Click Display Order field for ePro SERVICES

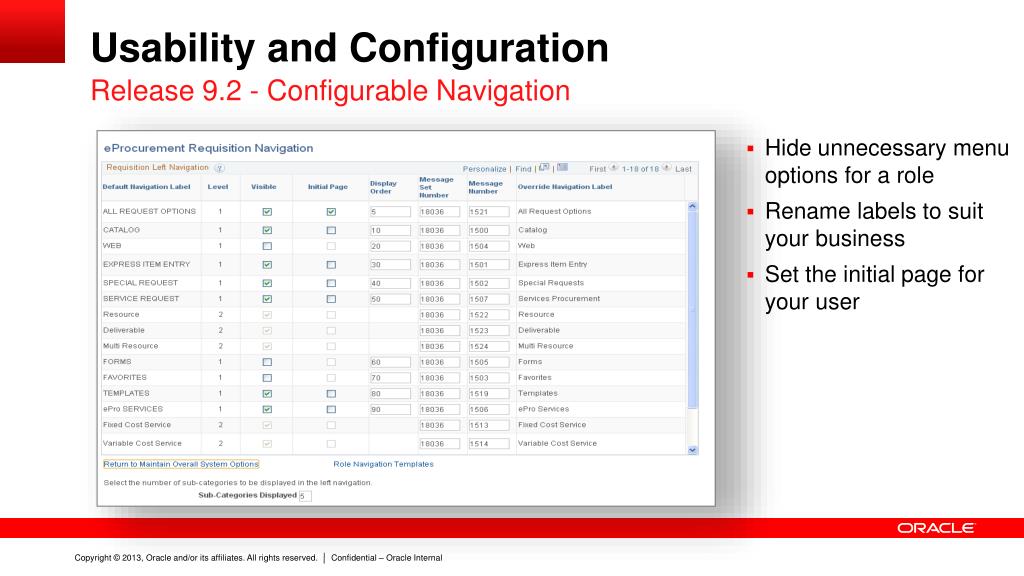[390, 409]
